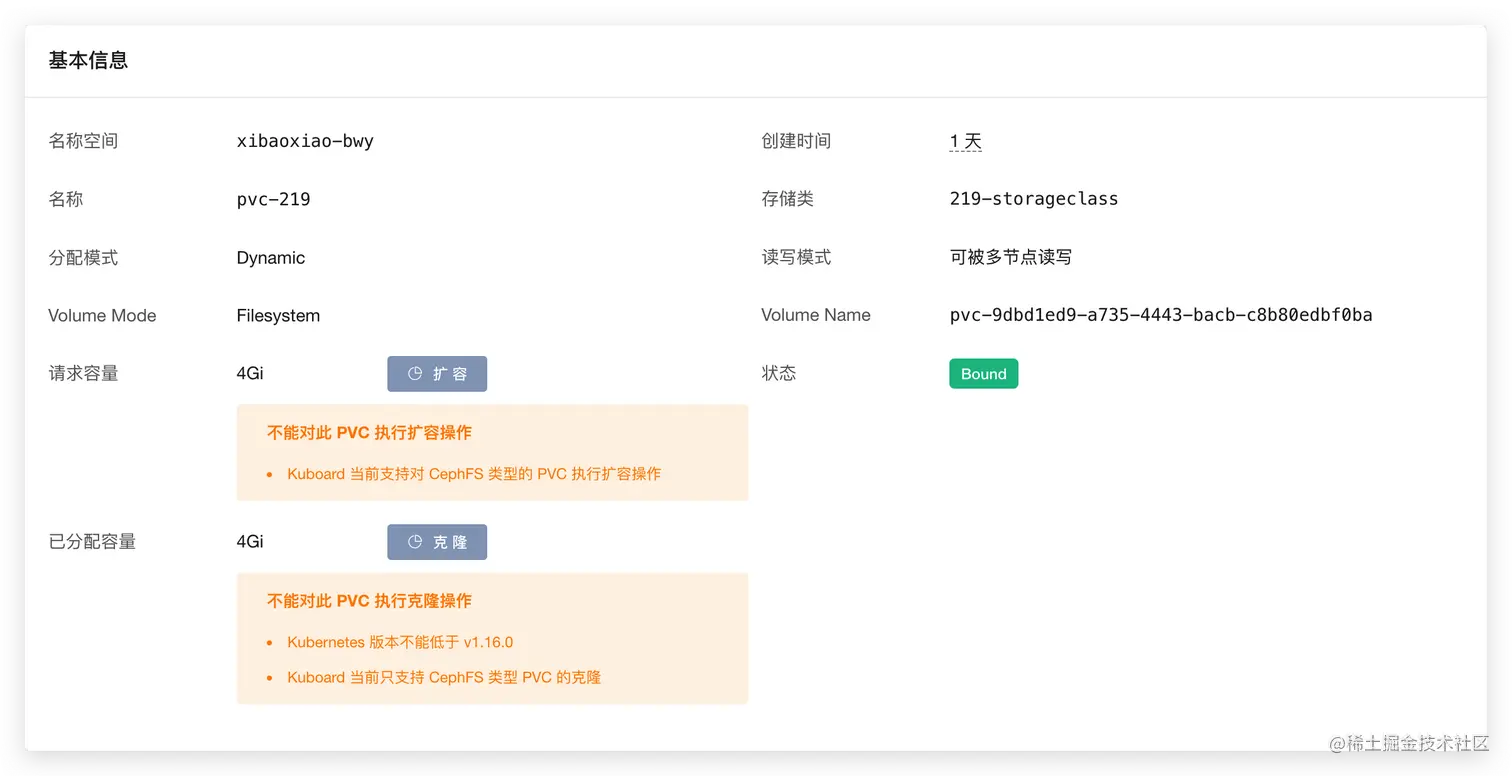Click the 不能对此 PVC 执行克隆操作 warning title
Screen dimensions: 1512x776
point(369,601)
